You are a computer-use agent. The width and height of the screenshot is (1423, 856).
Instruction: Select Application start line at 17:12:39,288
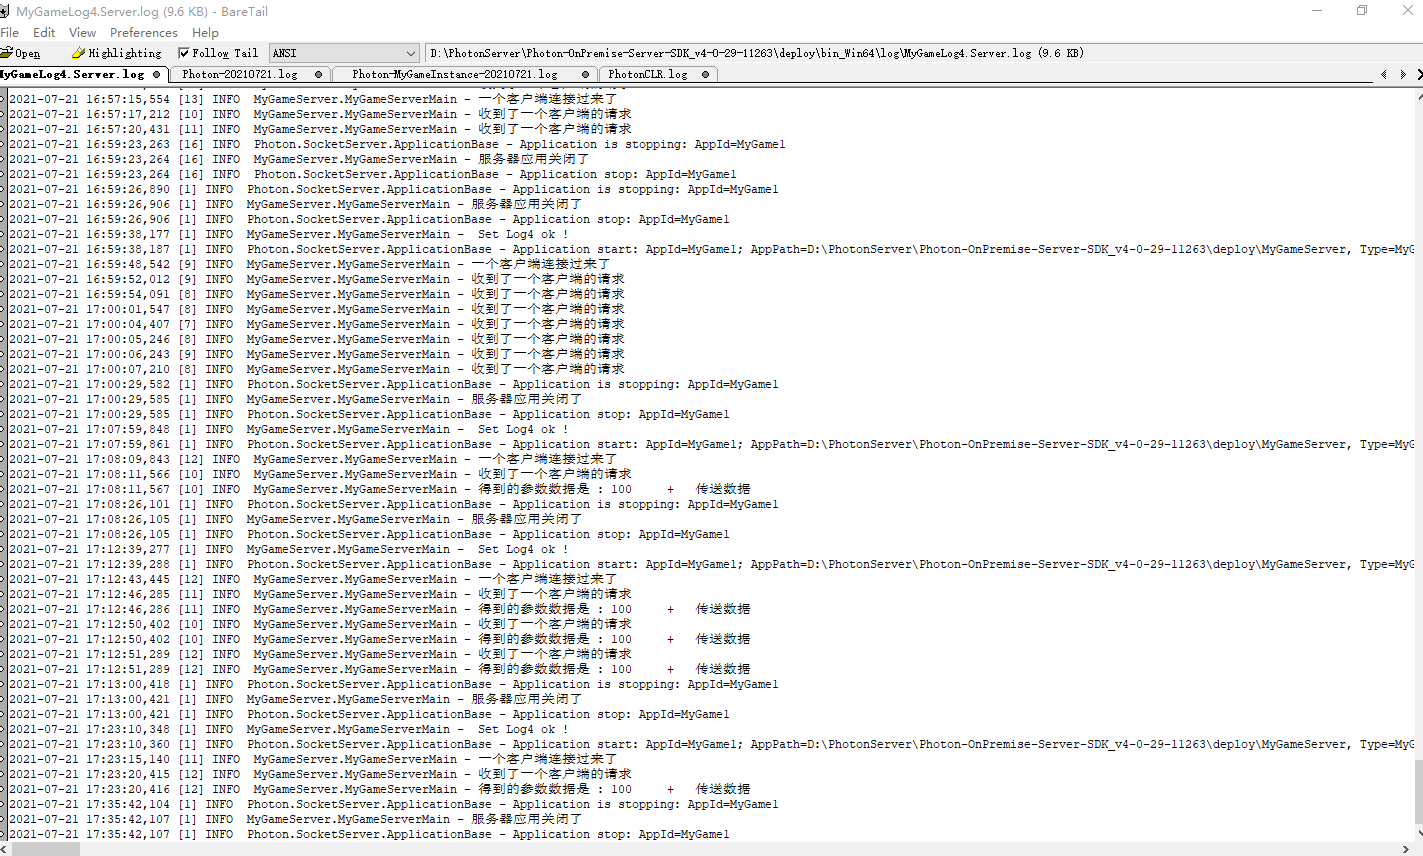(x=711, y=564)
